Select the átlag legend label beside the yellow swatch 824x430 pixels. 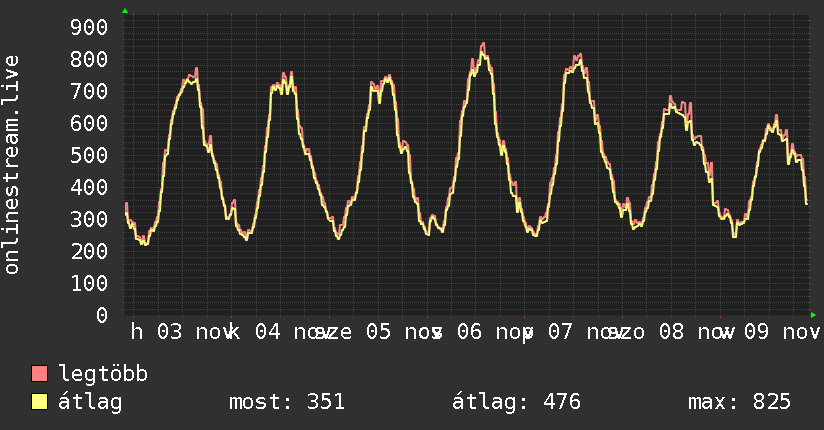point(90,402)
